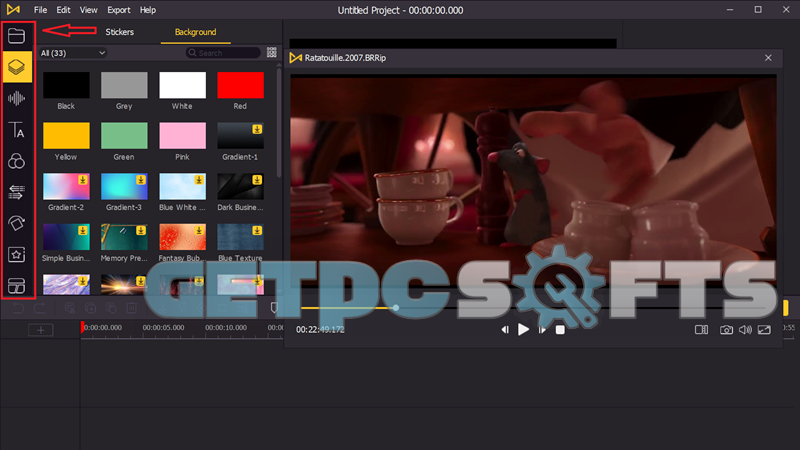
Task: Adjust volume with speaker icon
Action: click(745, 330)
